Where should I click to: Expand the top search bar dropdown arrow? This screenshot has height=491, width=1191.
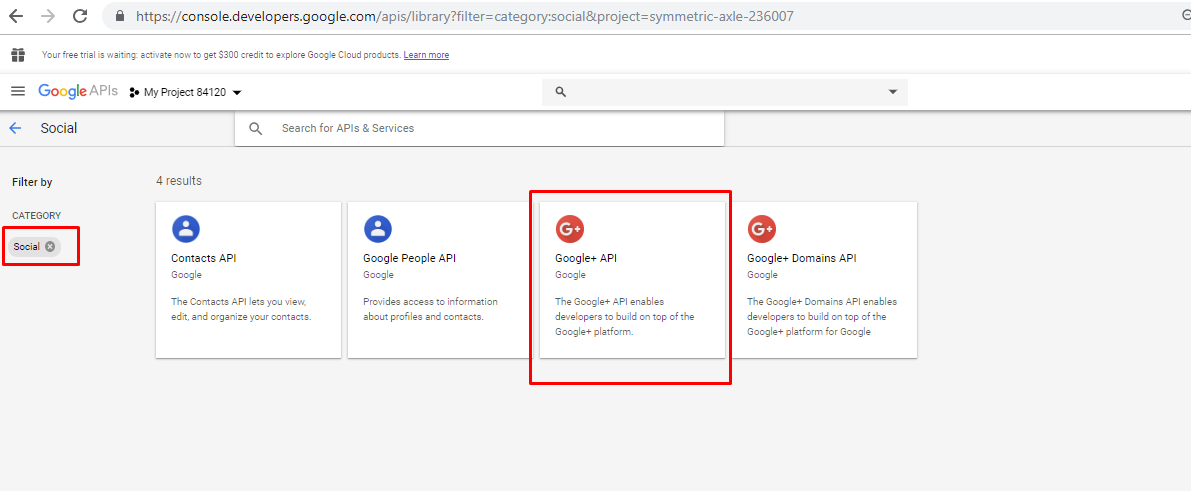892,92
